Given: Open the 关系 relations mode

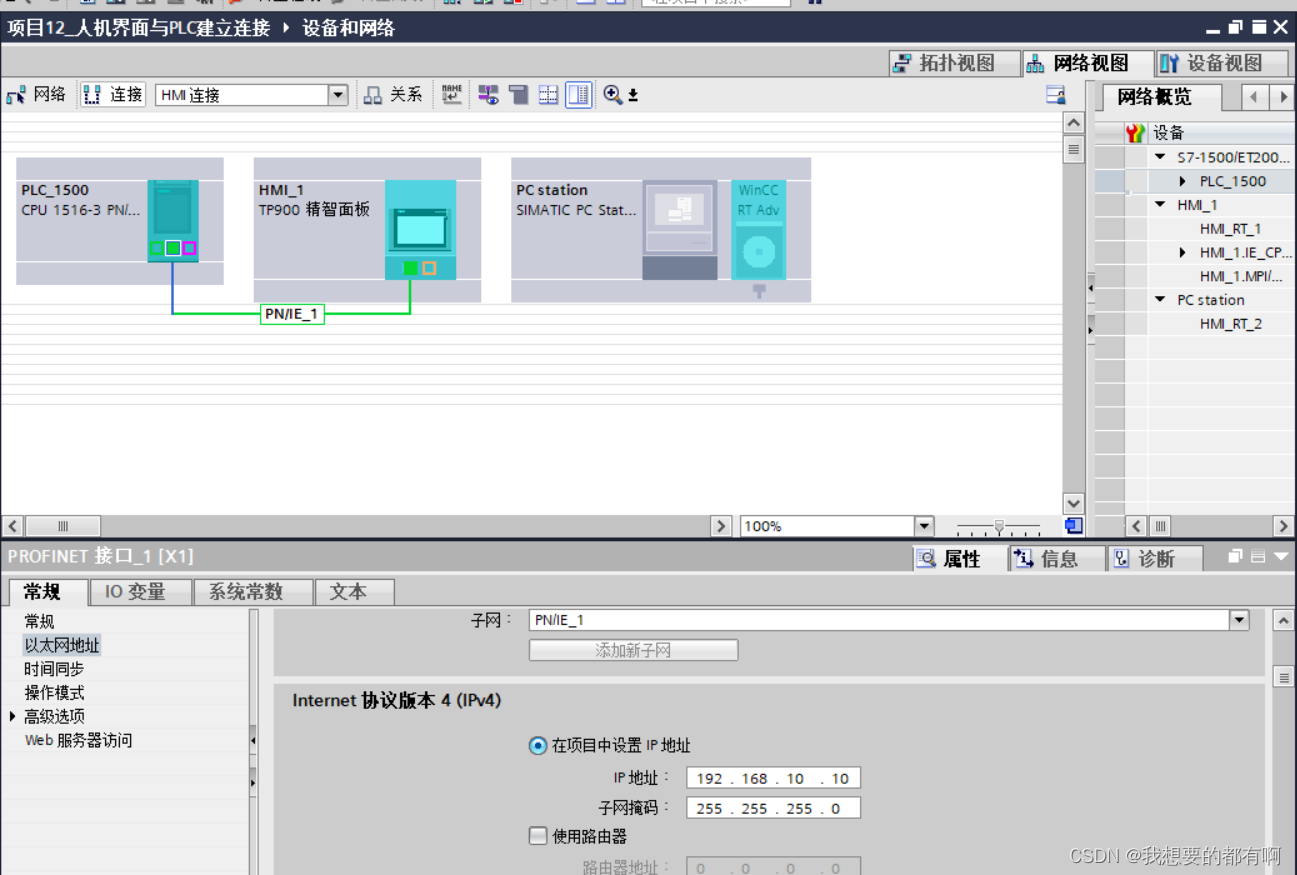Looking at the screenshot, I should [393, 95].
